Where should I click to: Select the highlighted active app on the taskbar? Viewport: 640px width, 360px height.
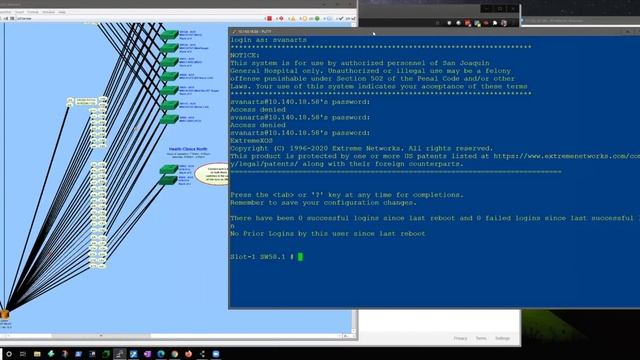click(120, 354)
